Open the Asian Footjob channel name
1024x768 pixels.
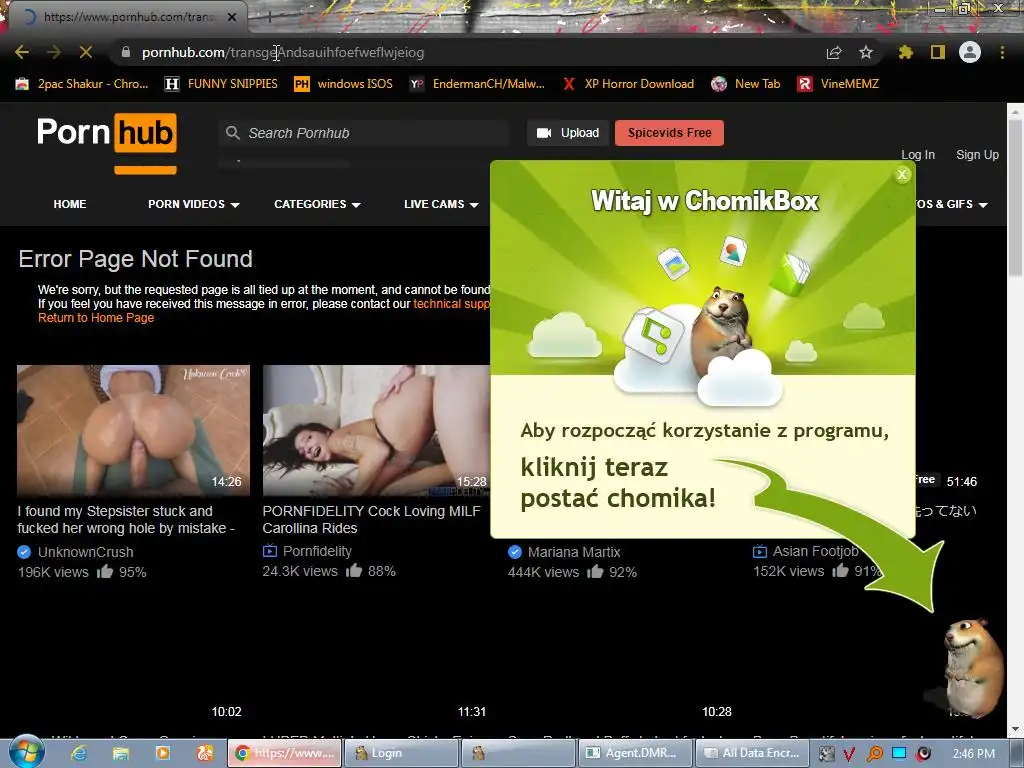816,552
